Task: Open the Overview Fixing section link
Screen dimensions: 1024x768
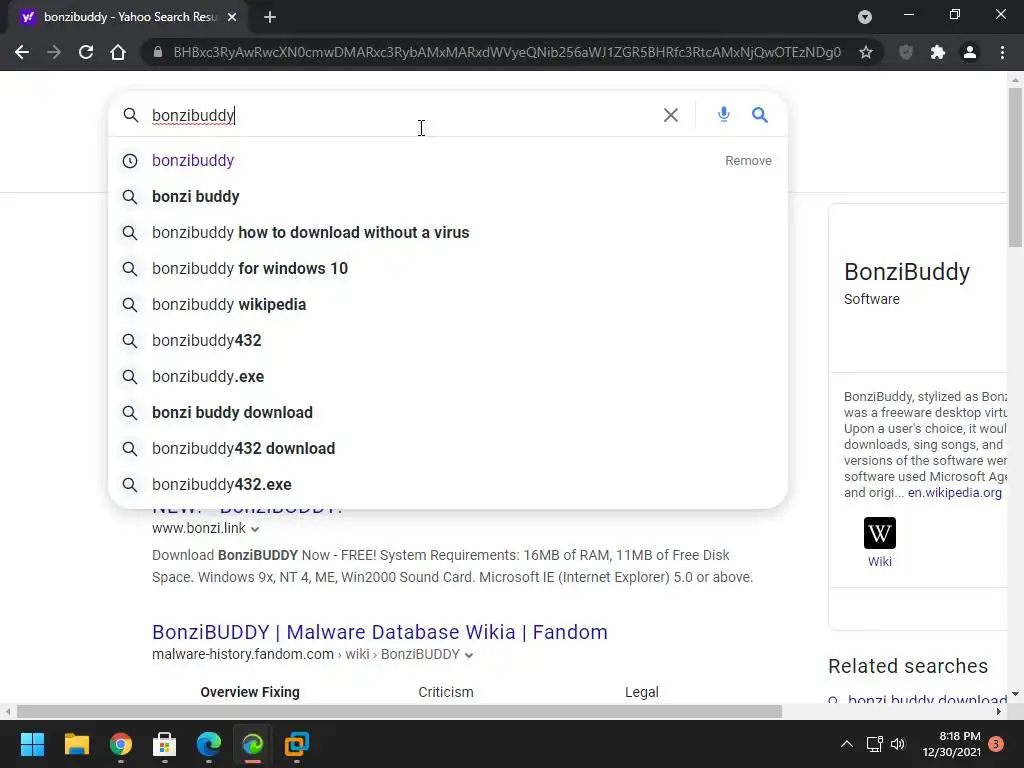Action: pyautogui.click(x=250, y=692)
